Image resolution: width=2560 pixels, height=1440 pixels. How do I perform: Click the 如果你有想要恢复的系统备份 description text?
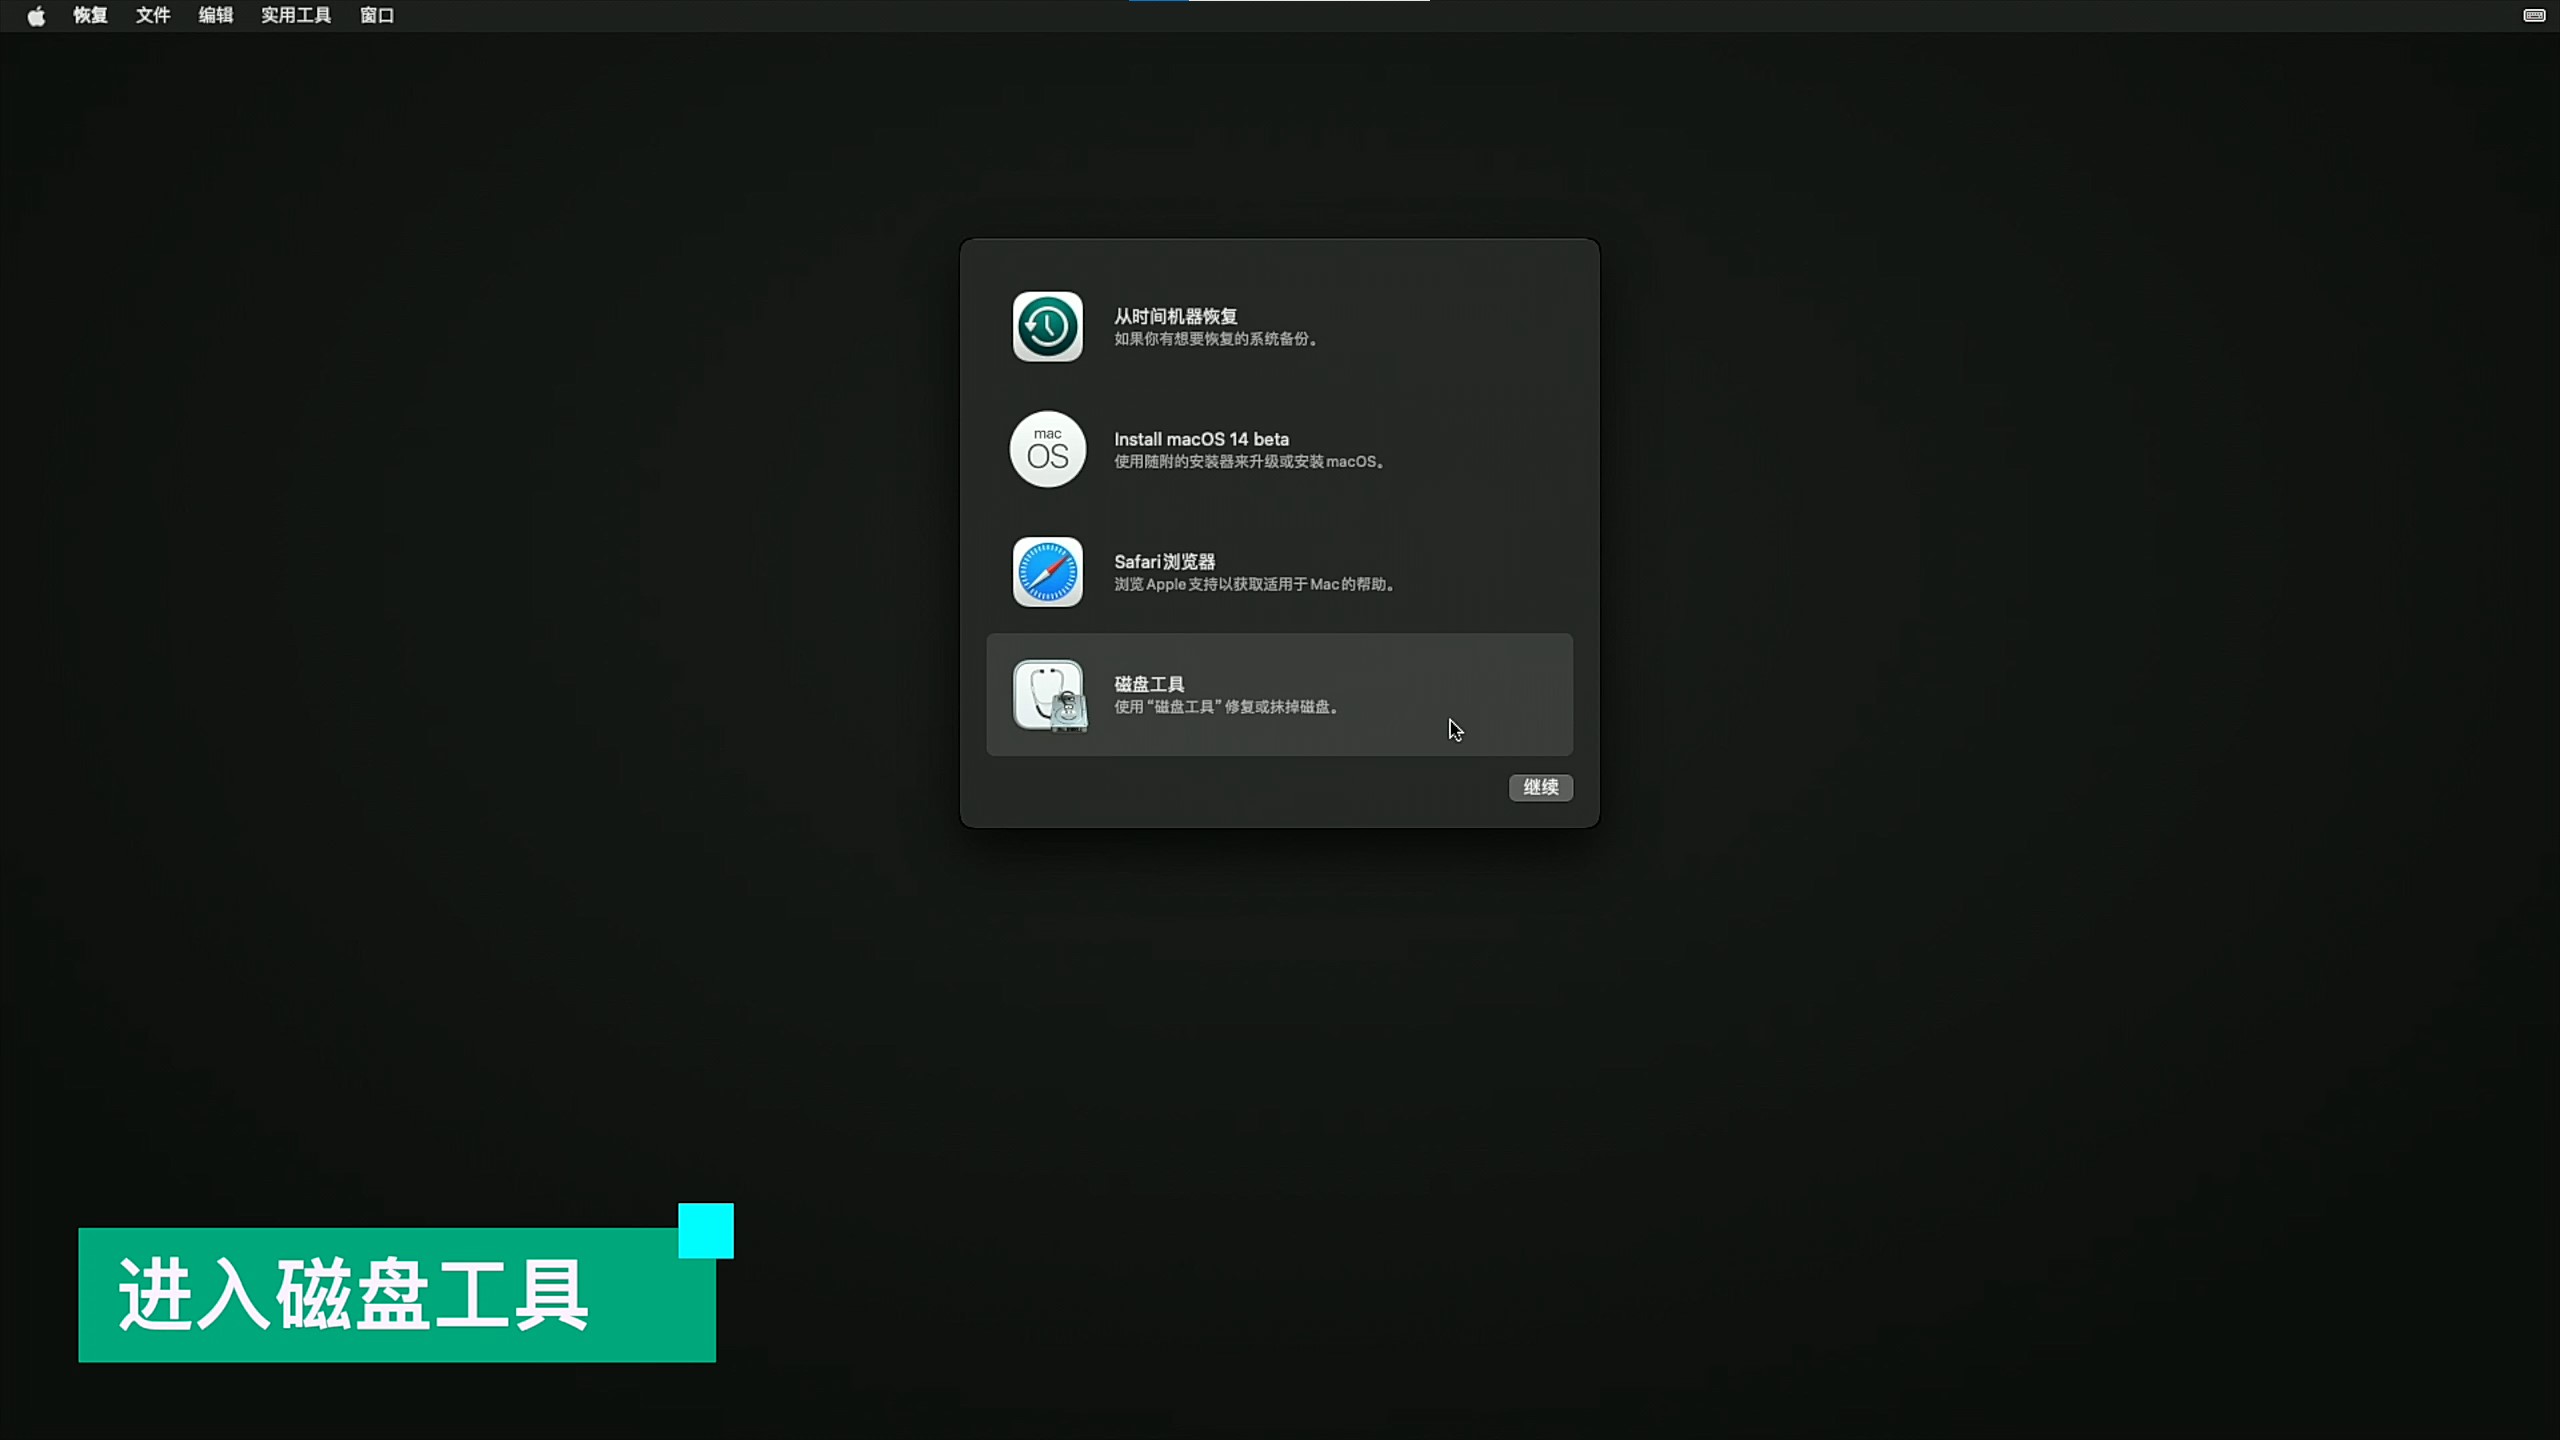(x=1215, y=339)
